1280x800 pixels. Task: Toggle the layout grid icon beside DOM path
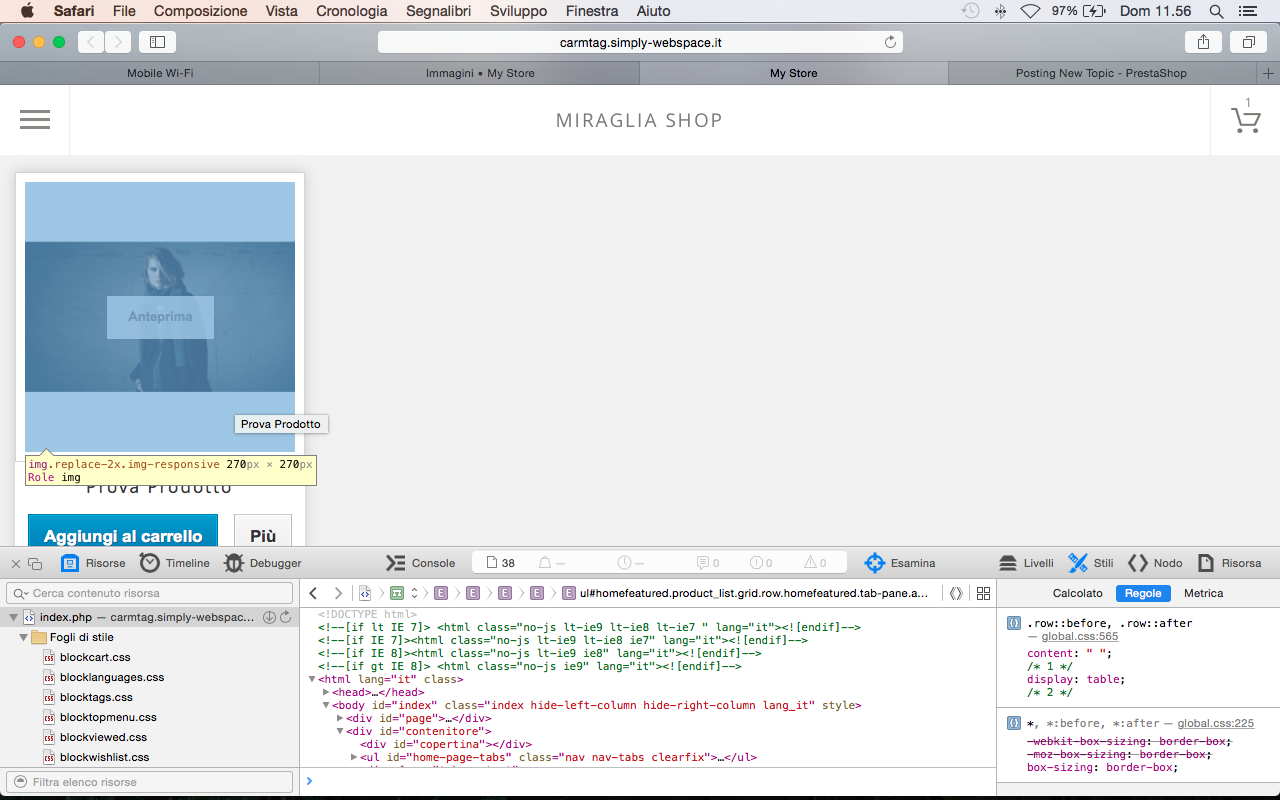coord(983,593)
